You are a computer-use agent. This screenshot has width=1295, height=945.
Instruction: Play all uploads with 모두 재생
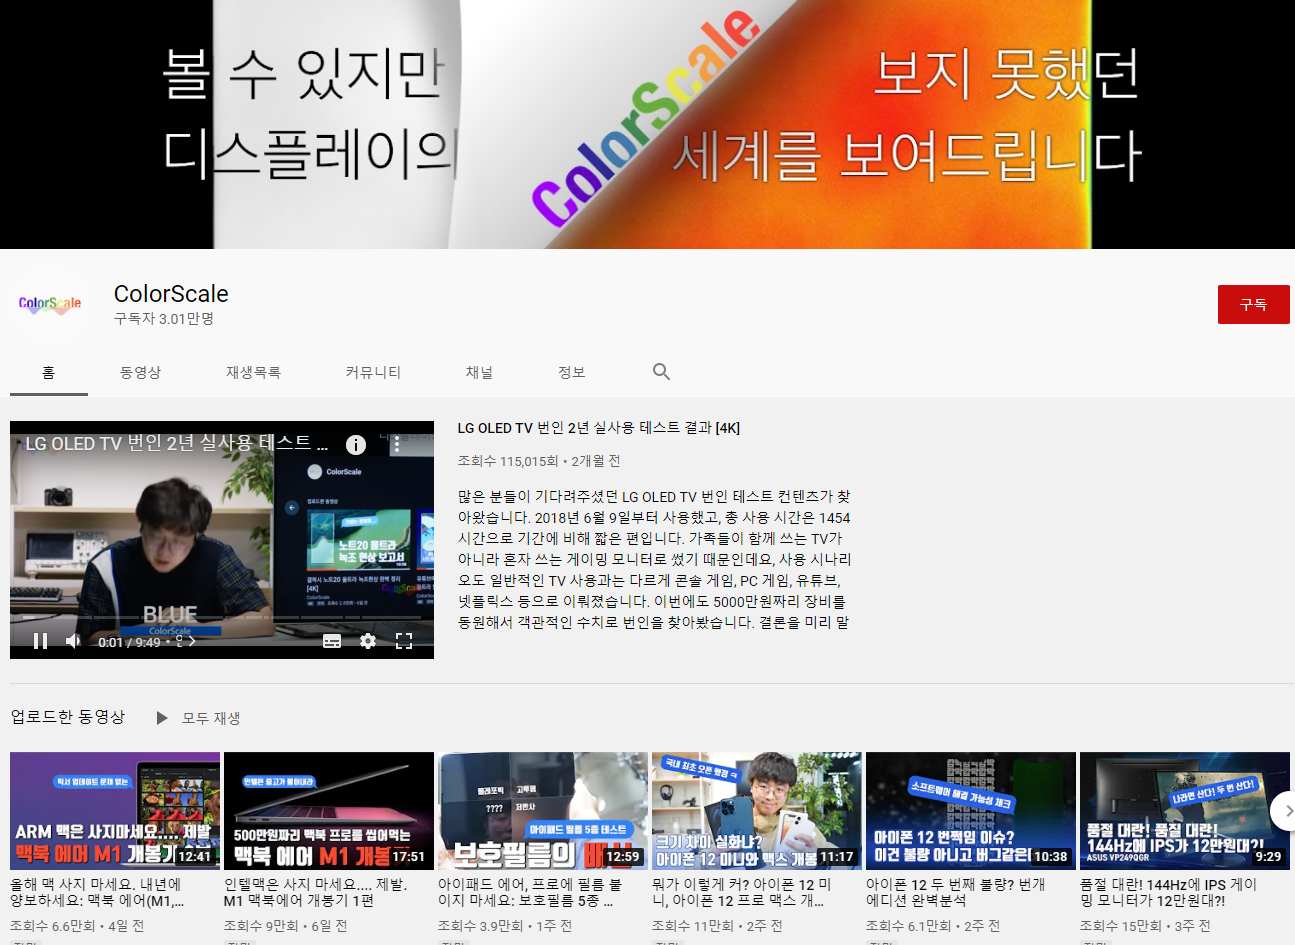pyautogui.click(x=198, y=718)
